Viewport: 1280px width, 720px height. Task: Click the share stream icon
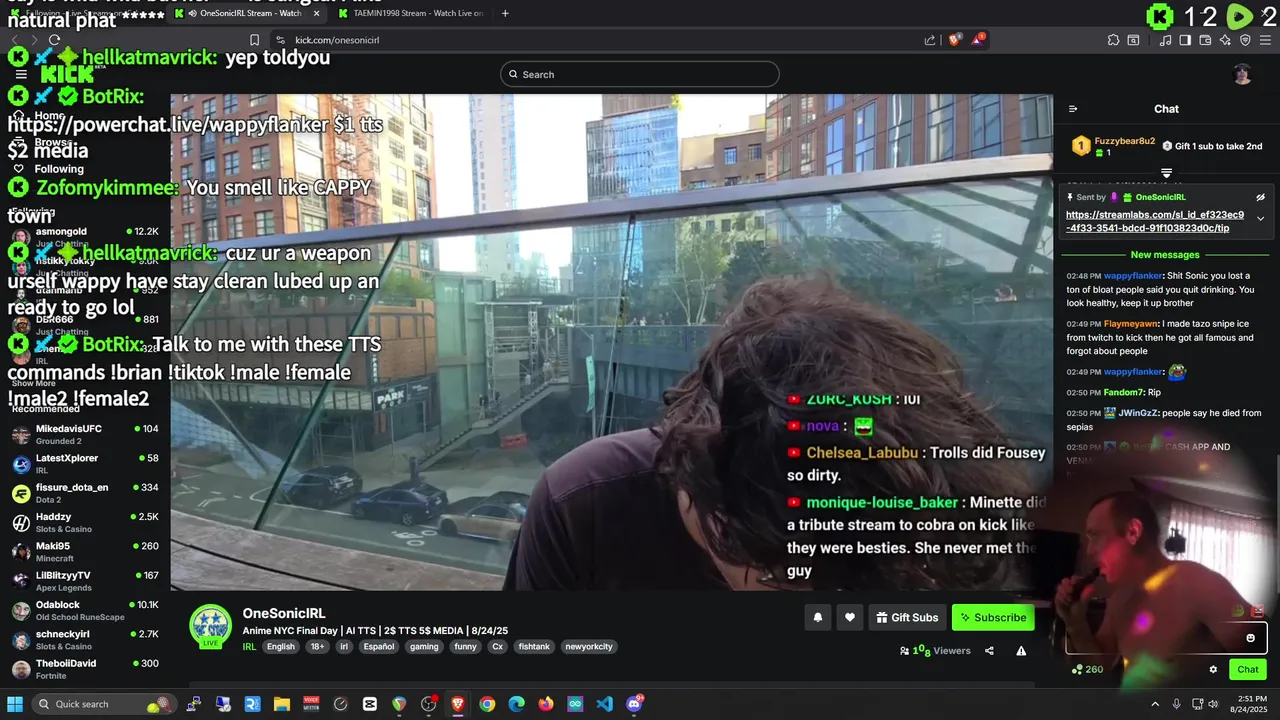click(989, 651)
